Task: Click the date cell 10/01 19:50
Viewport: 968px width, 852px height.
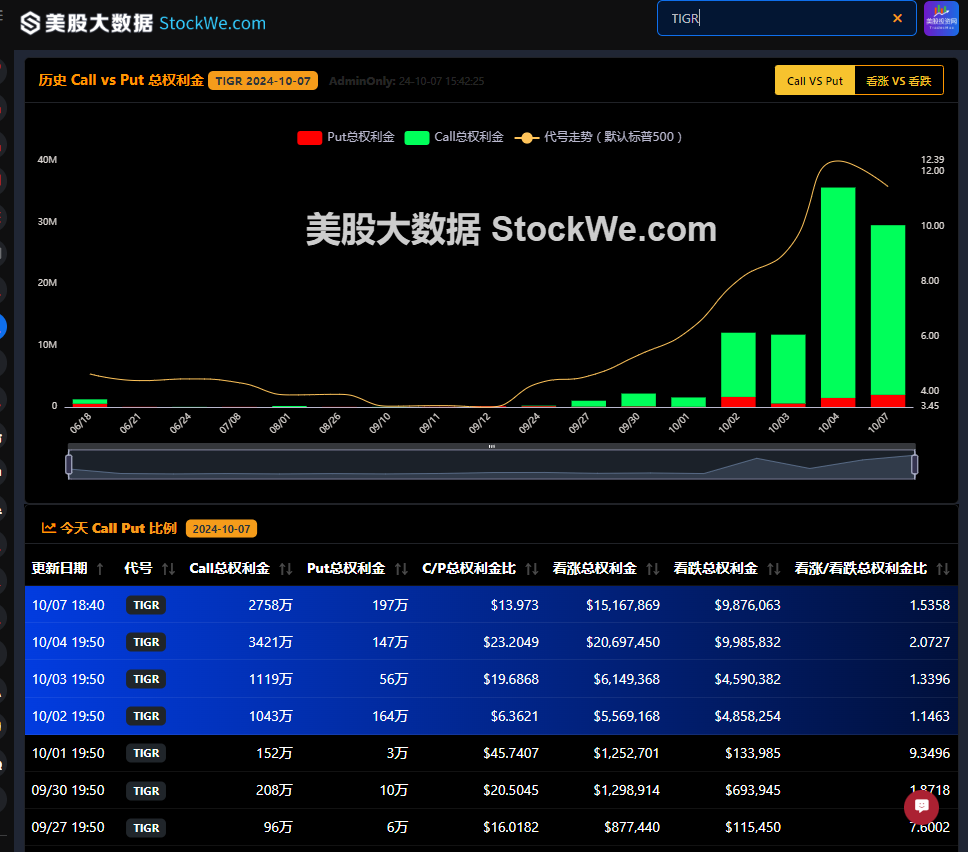Action: (68, 753)
